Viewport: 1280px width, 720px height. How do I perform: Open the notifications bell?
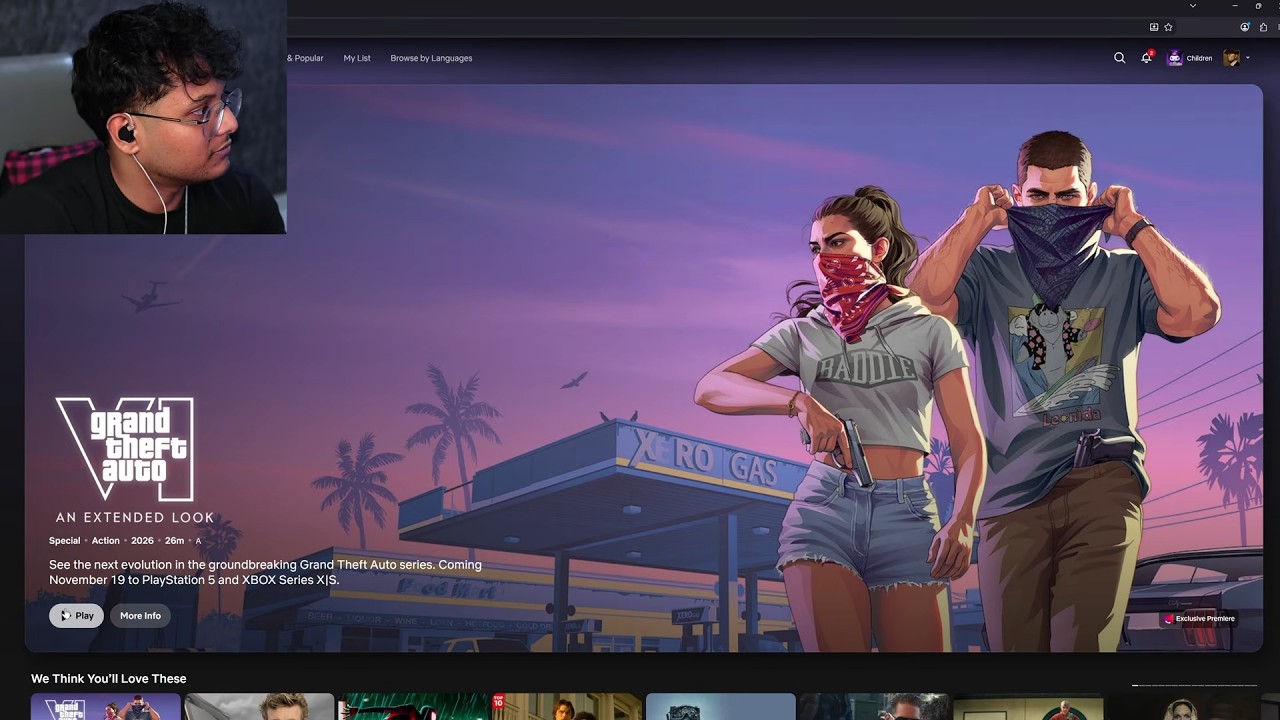click(1146, 58)
